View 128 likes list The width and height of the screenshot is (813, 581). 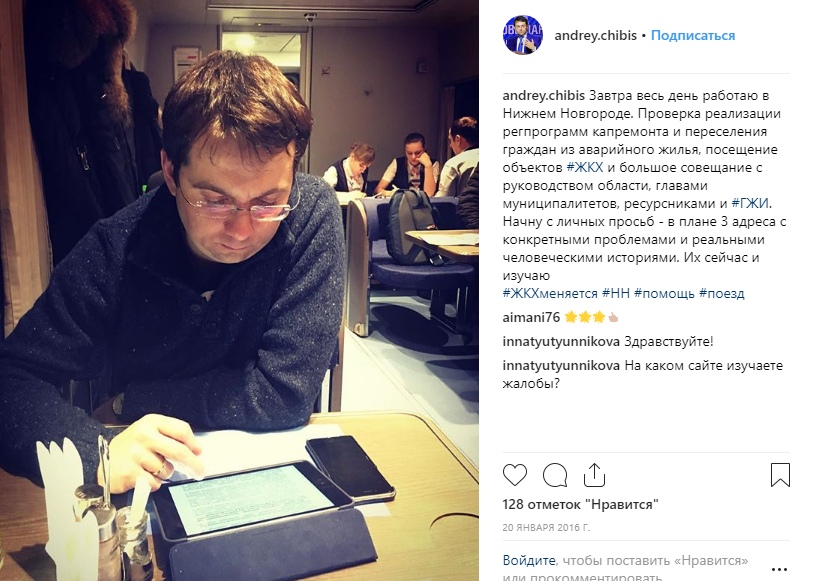[580, 504]
